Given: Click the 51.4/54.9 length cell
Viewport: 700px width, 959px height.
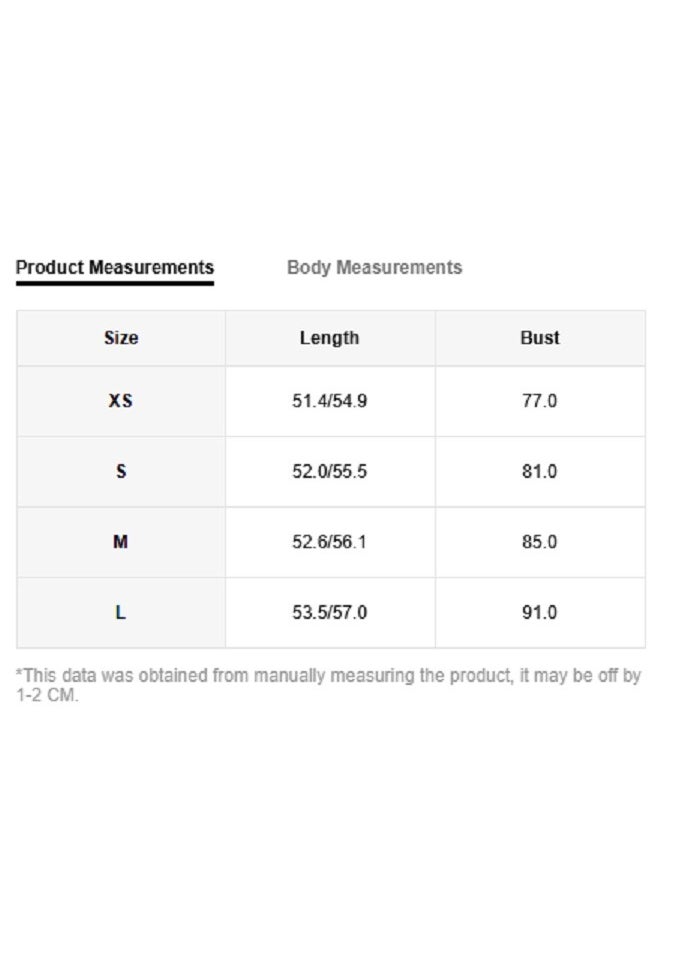Looking at the screenshot, I should click(x=330, y=401).
